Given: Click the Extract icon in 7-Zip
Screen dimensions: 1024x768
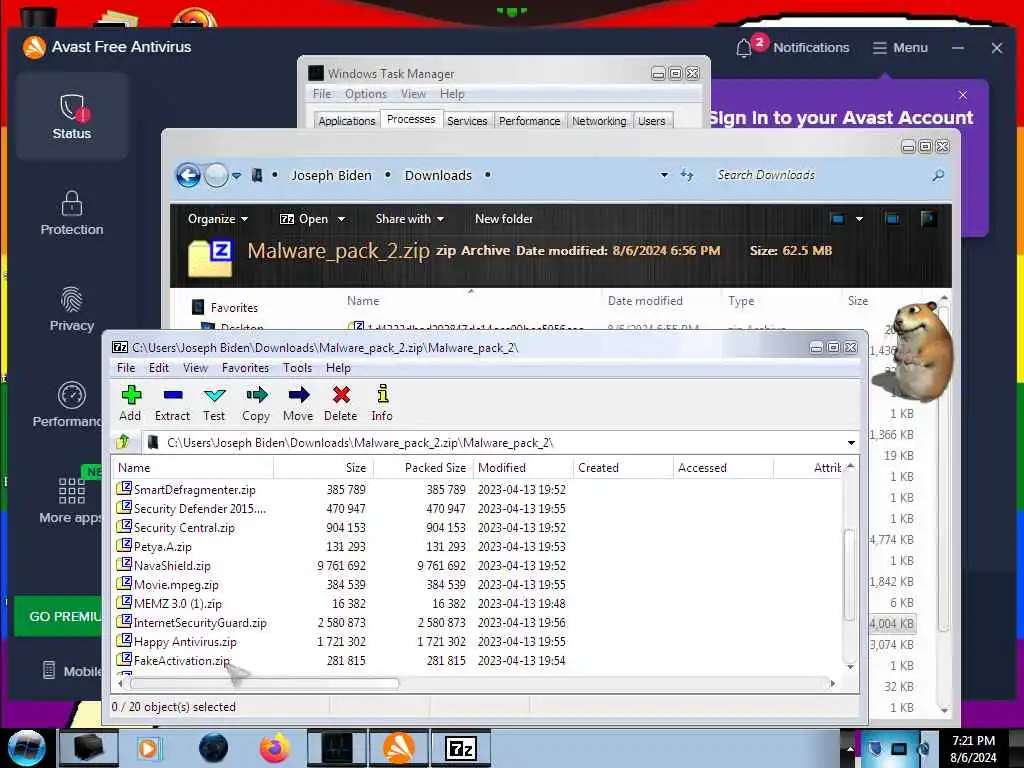Looking at the screenshot, I should (x=172, y=403).
